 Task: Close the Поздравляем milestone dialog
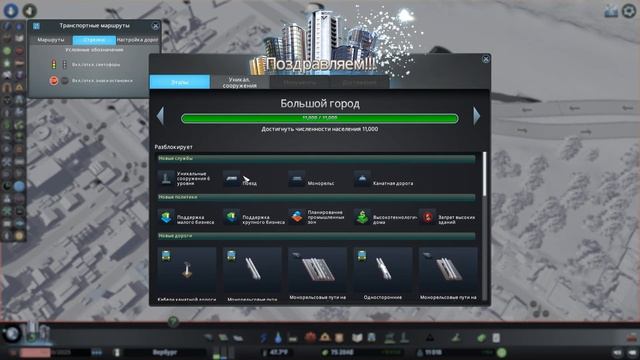tap(486, 59)
